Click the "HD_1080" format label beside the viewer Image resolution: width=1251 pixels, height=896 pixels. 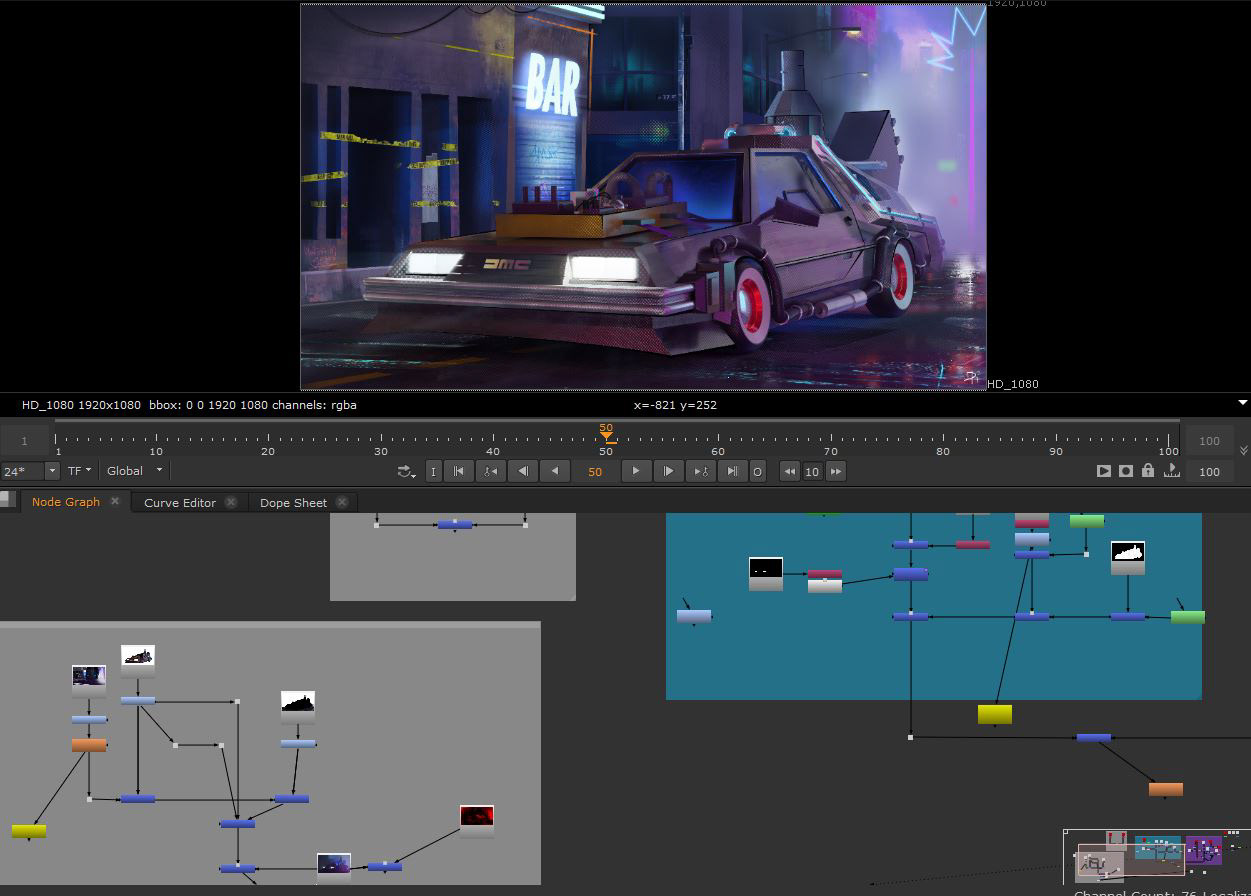[1013, 384]
